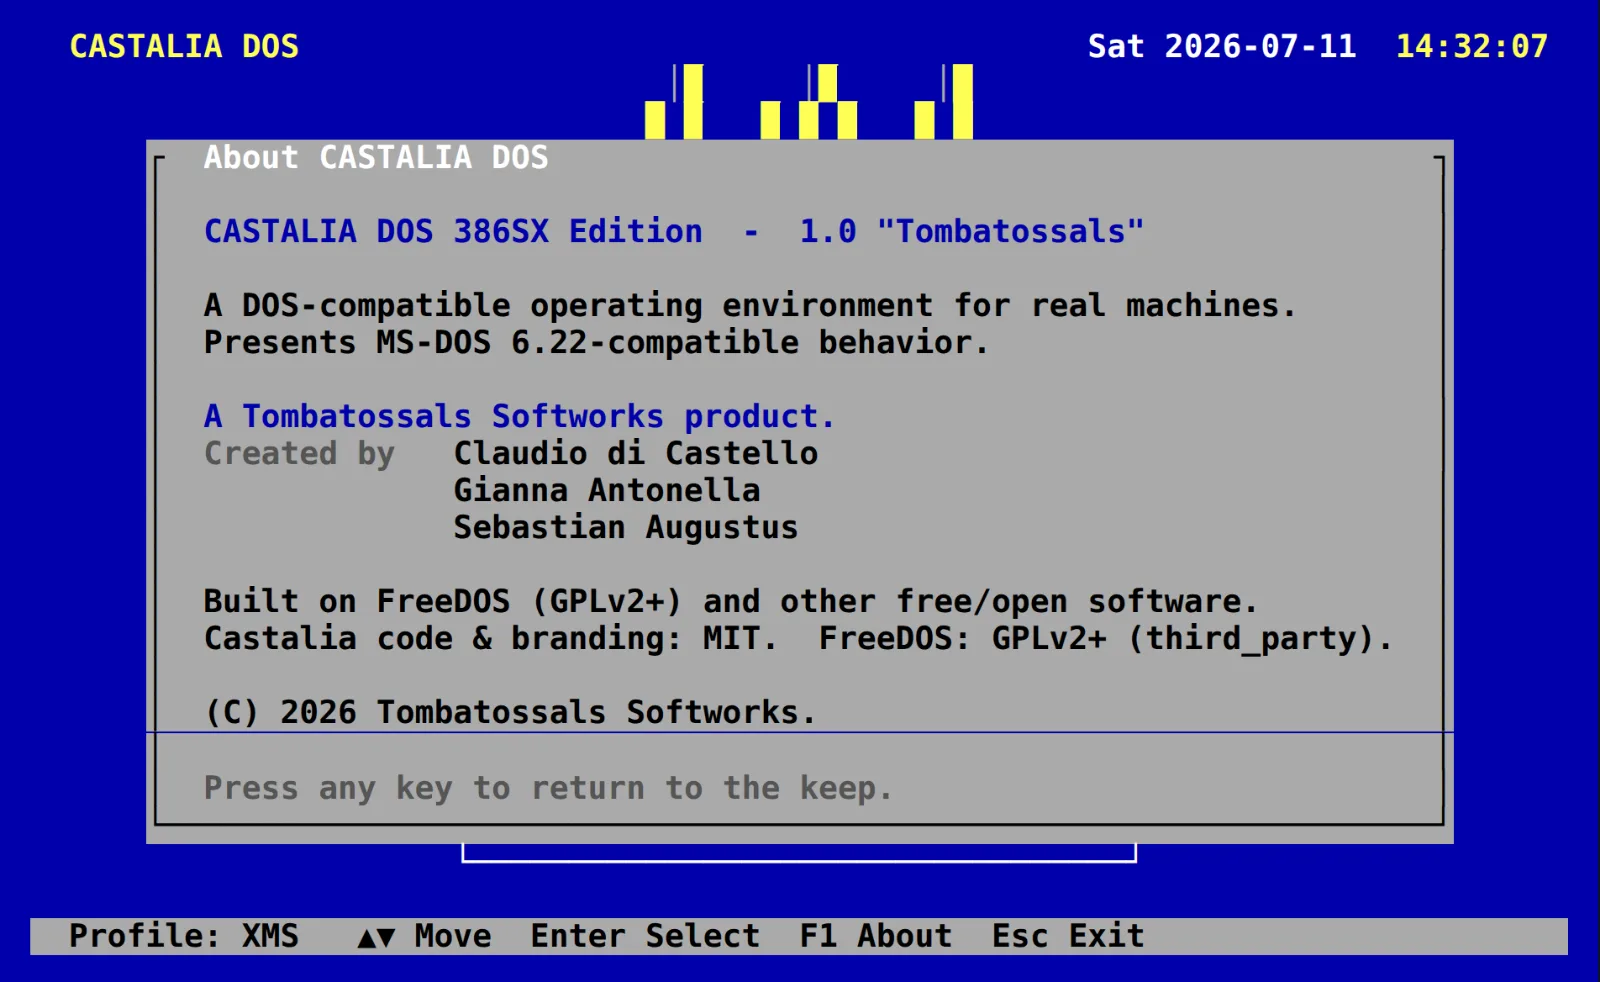Click the About CASTALIA DOS dialog title

coord(376,158)
